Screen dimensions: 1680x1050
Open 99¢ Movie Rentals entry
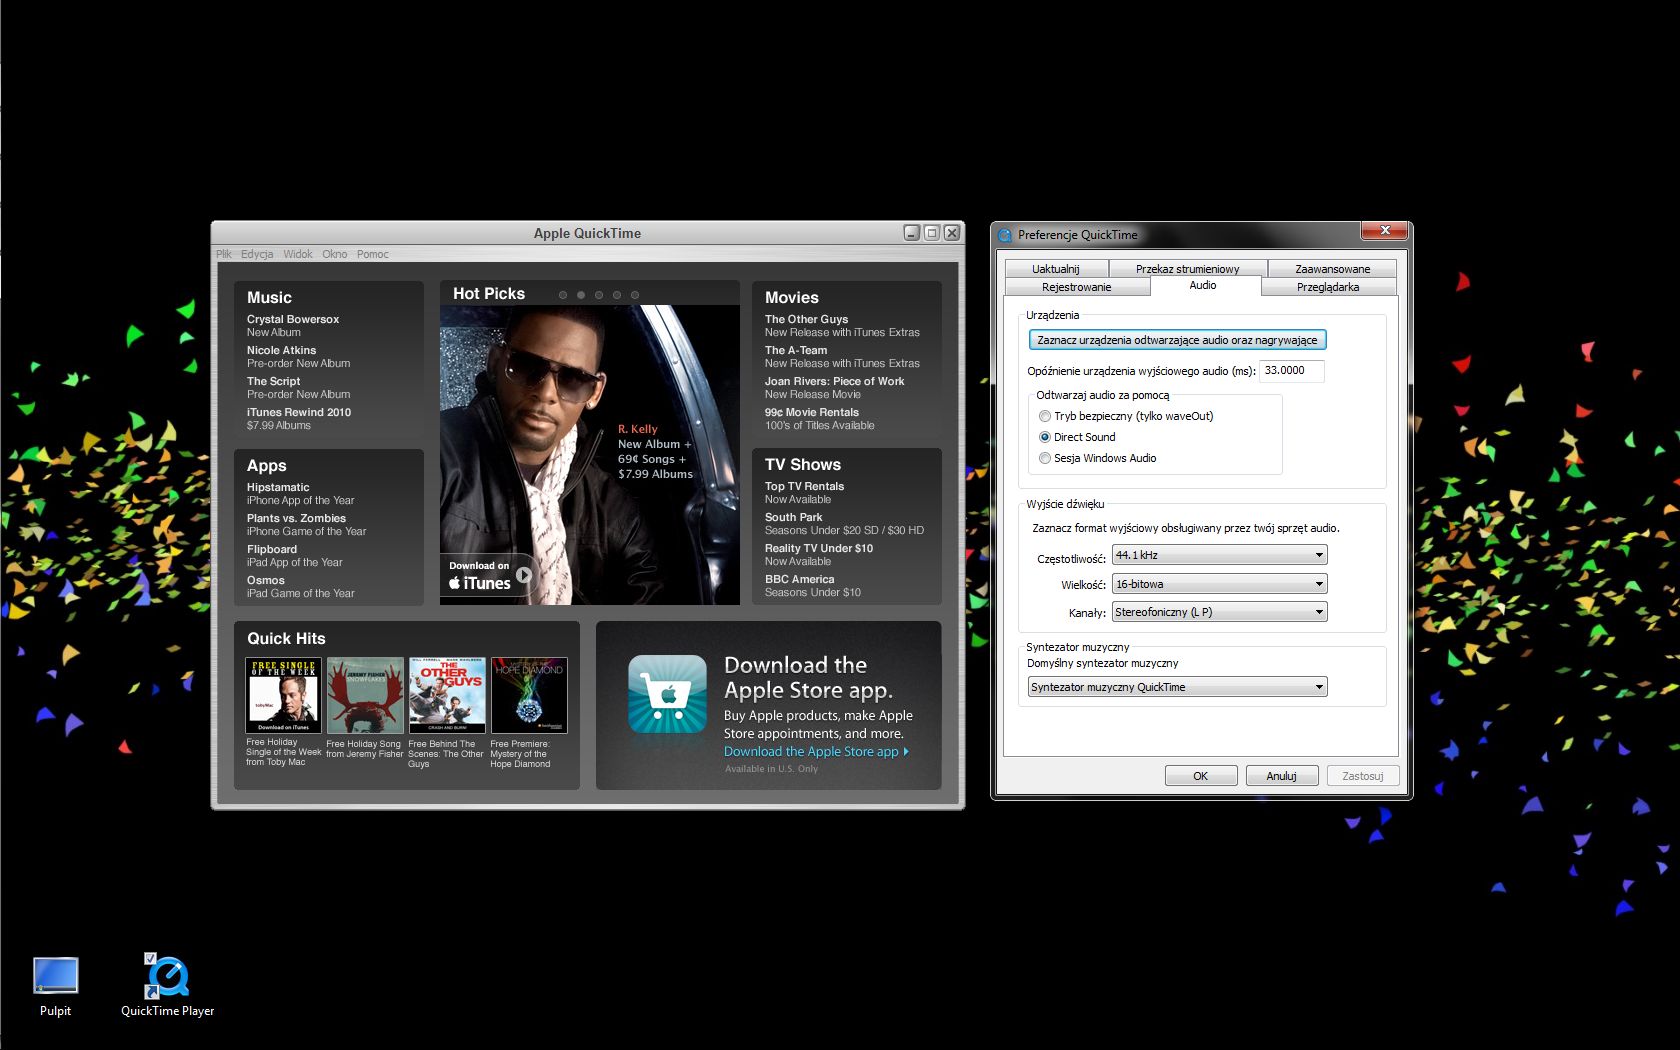[819, 419]
